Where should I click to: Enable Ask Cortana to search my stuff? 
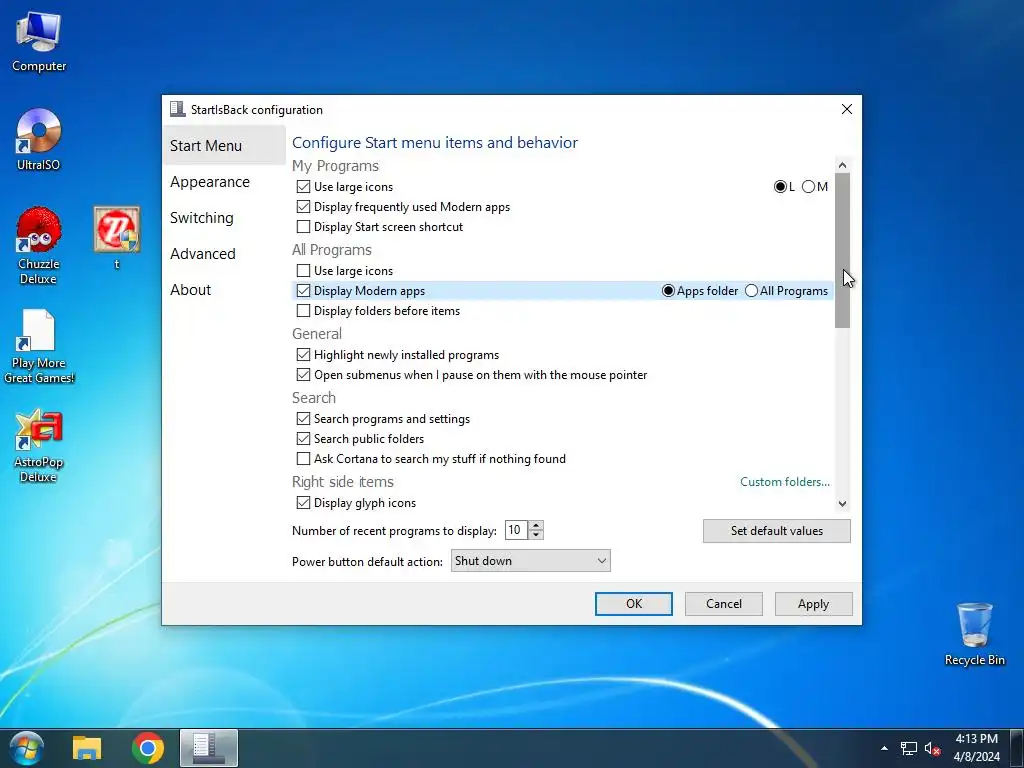click(303, 458)
